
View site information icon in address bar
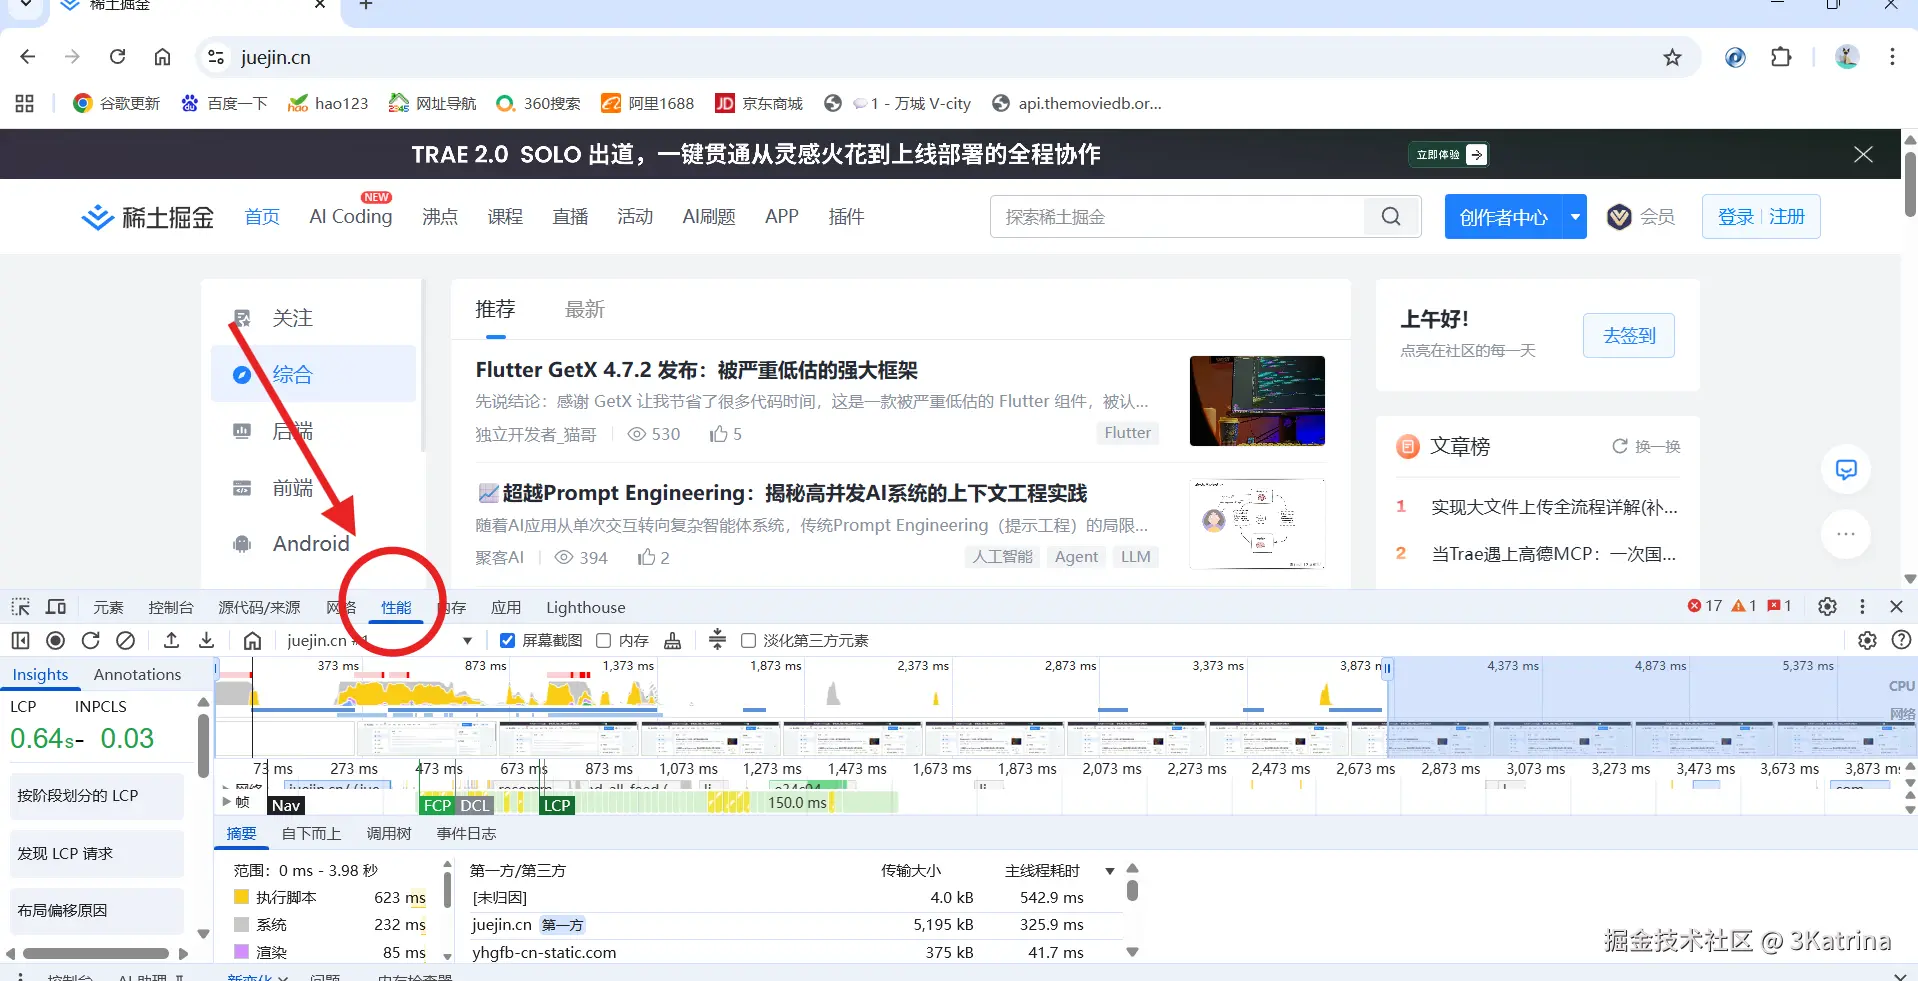(x=216, y=57)
